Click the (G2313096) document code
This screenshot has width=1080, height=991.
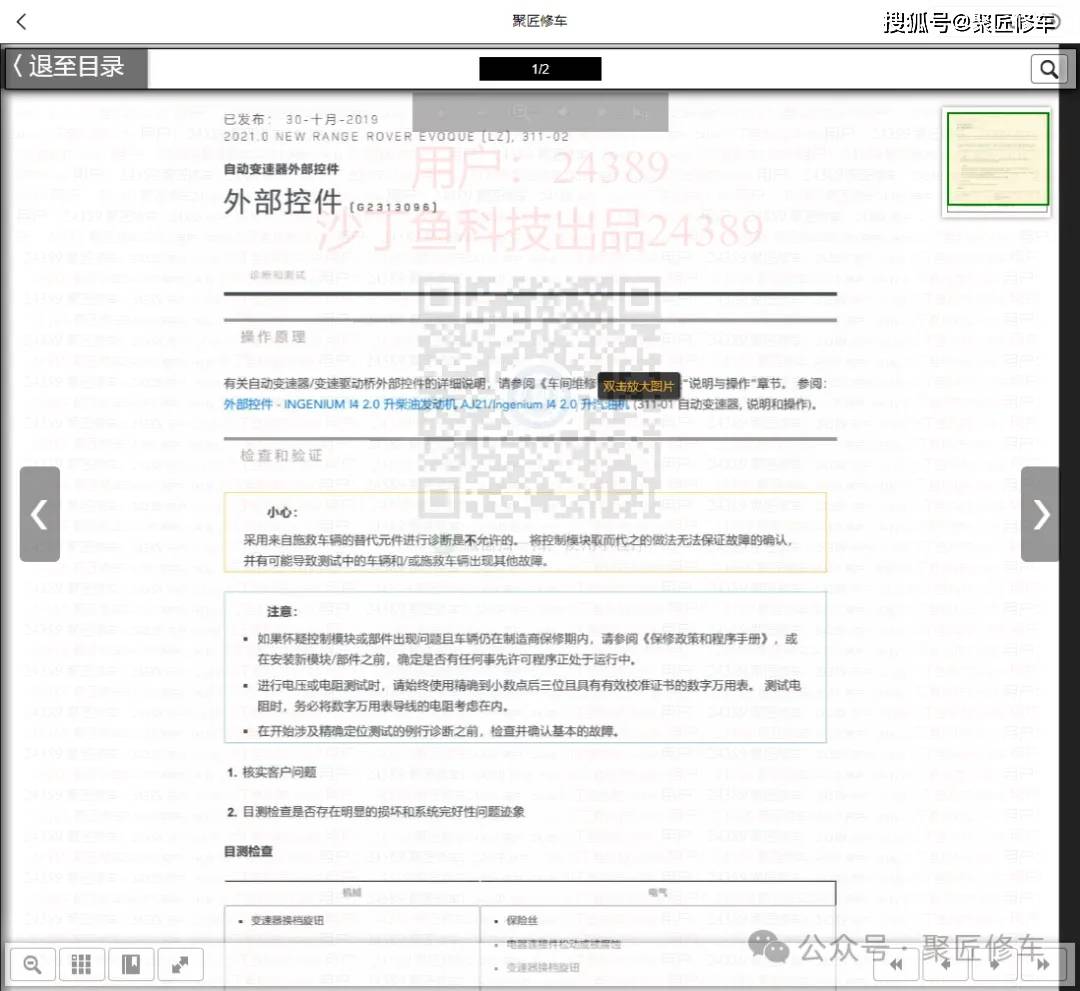point(393,207)
